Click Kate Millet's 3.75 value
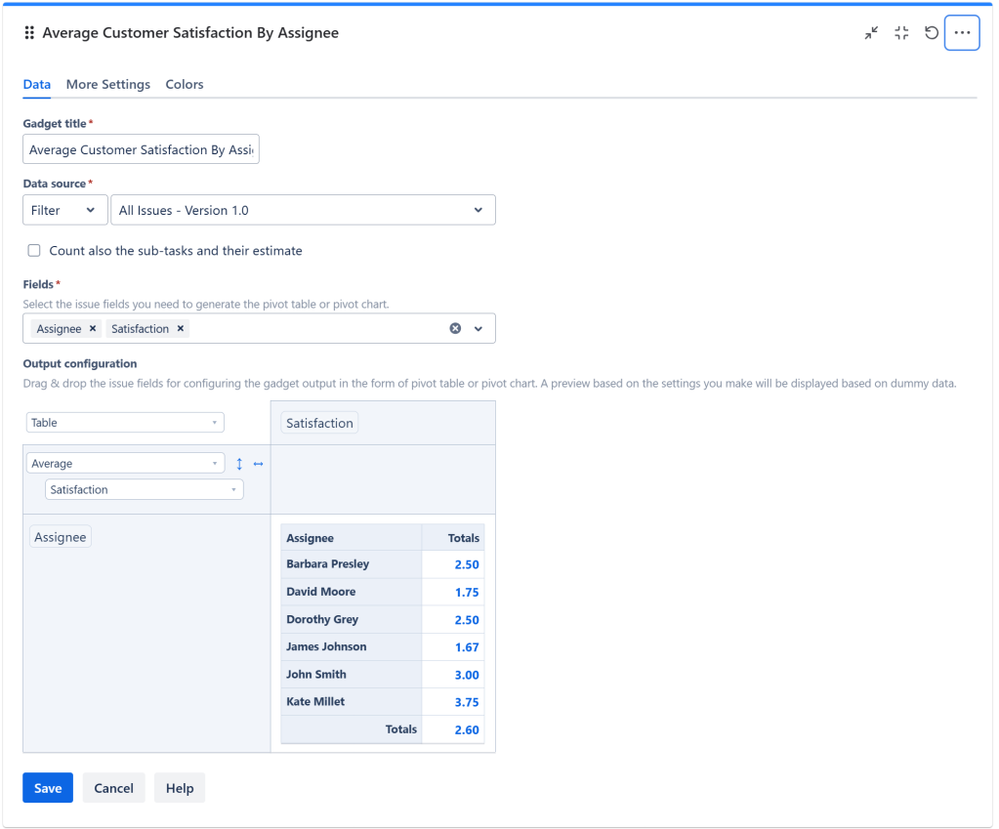The height and width of the screenshot is (829, 999). point(466,702)
